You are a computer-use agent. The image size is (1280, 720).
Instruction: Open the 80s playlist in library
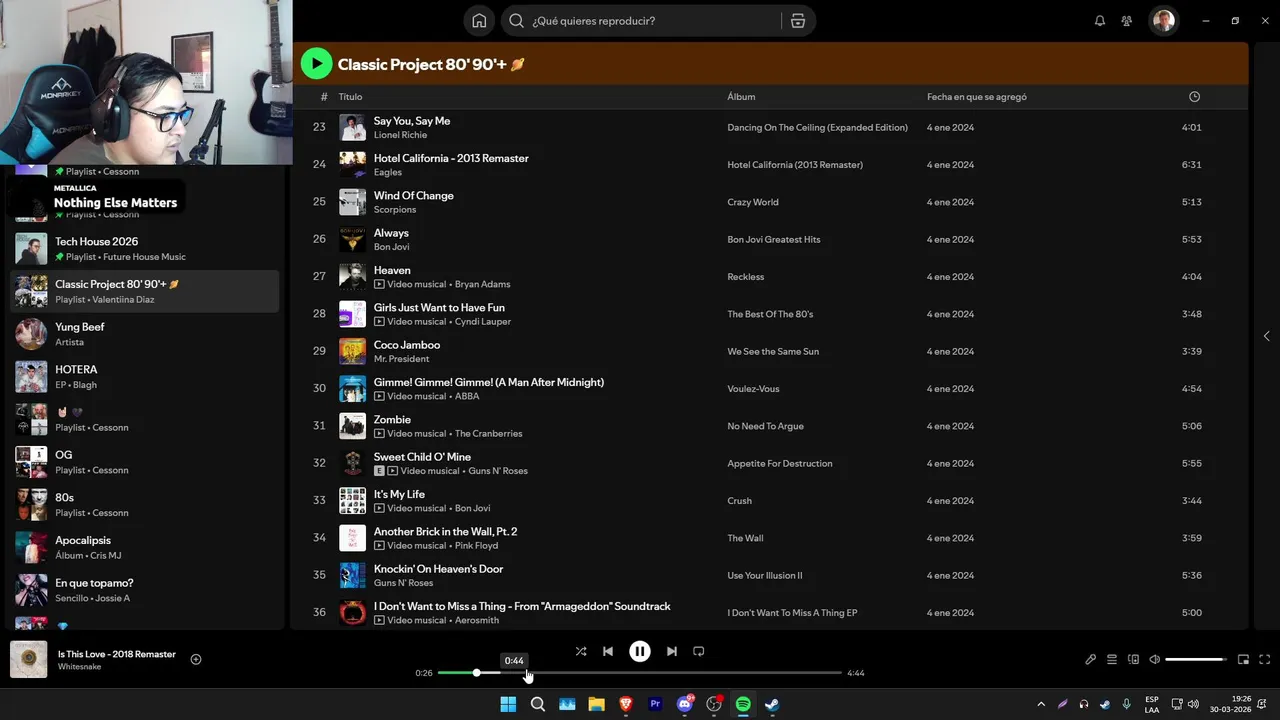tap(145, 504)
